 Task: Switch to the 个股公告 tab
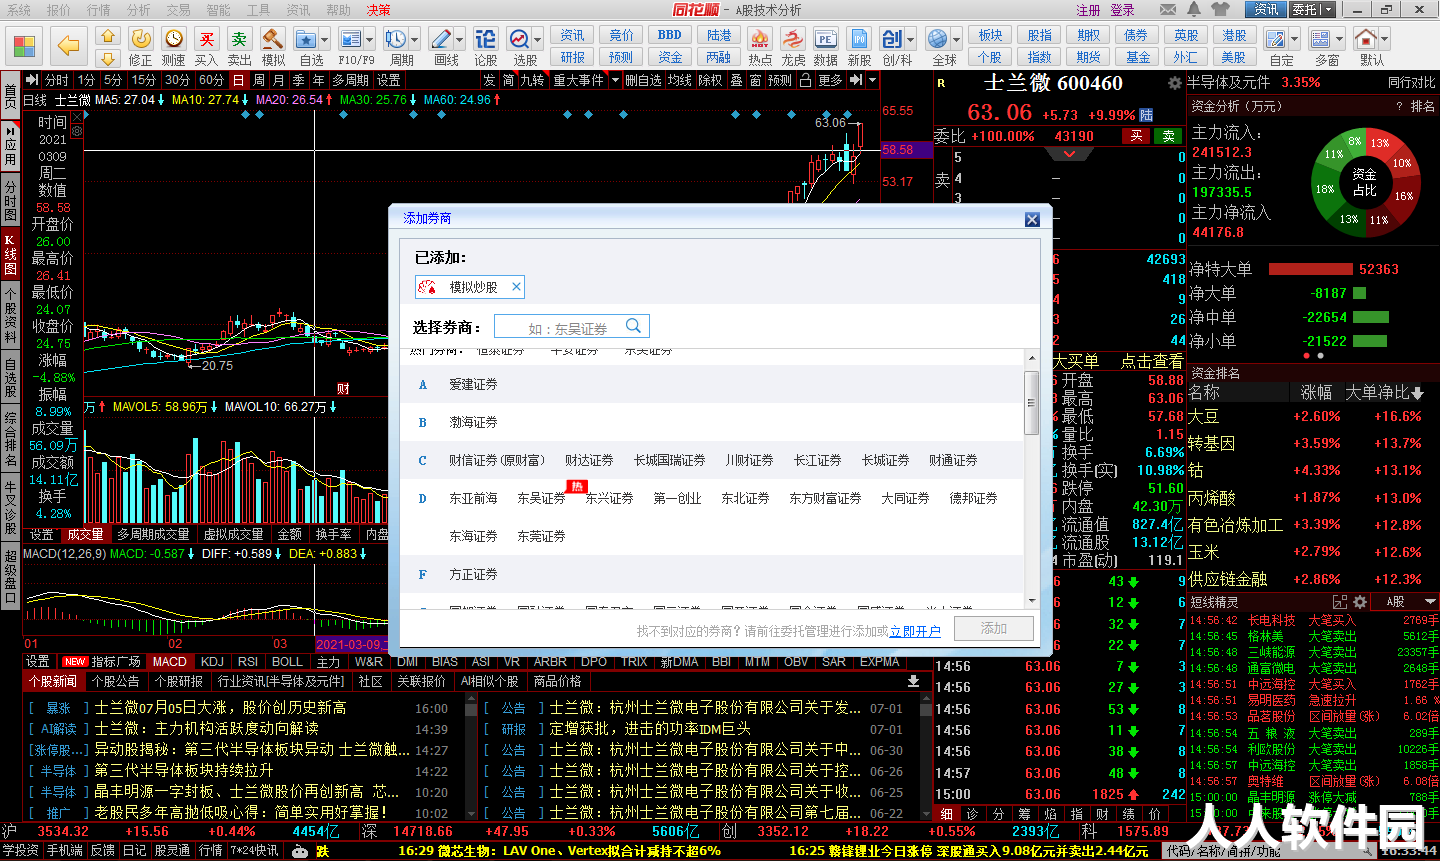pos(115,681)
